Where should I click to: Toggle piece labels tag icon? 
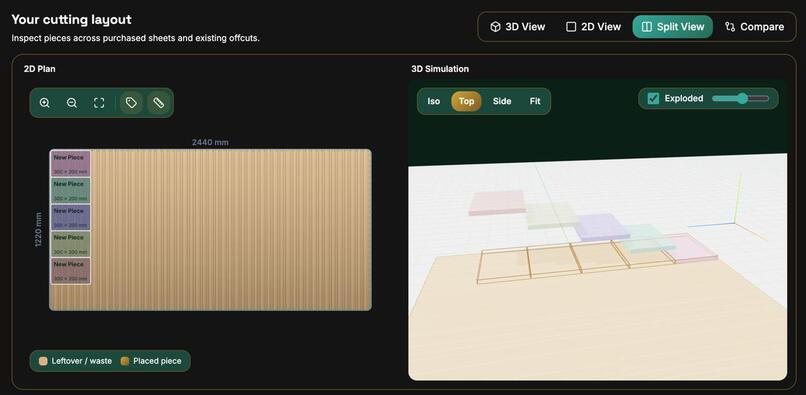coord(131,103)
